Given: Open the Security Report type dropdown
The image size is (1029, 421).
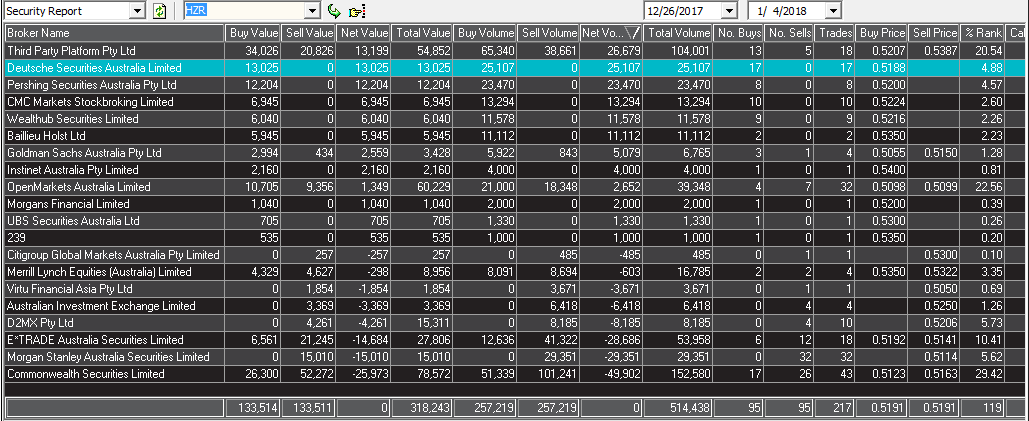Looking at the screenshot, I should coord(136,10).
